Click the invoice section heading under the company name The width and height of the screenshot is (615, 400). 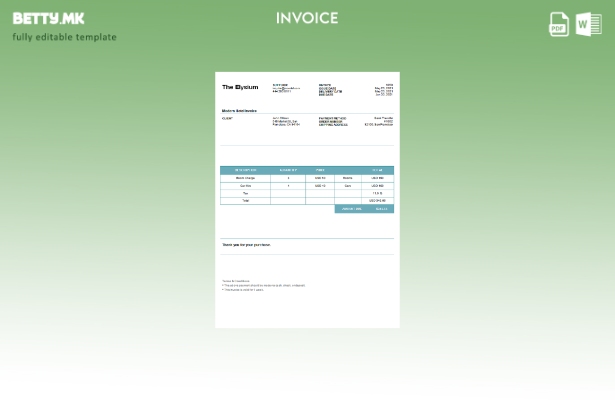(239, 110)
